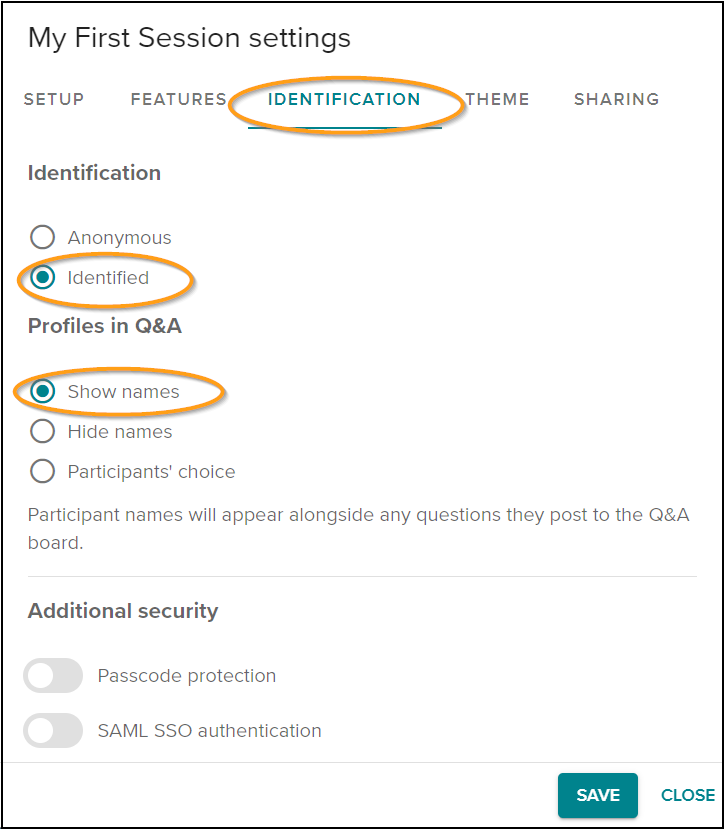Toggle the Passcode protection switch off
724x829 pixels.
click(52, 676)
